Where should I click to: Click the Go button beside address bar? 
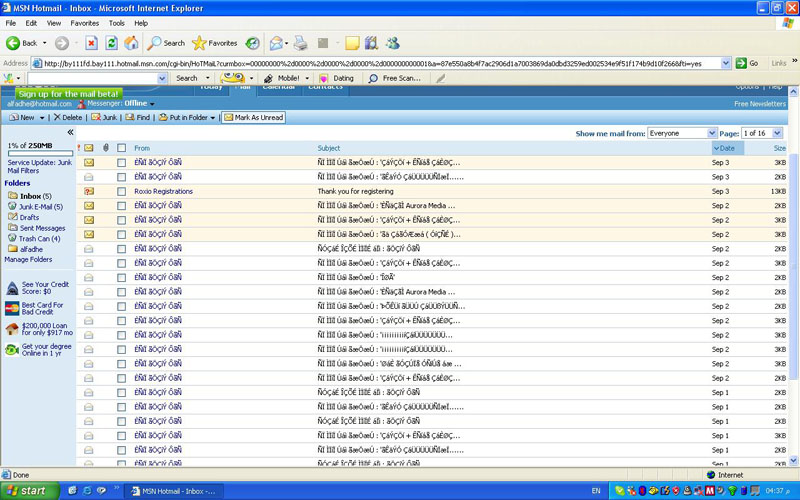[747, 63]
